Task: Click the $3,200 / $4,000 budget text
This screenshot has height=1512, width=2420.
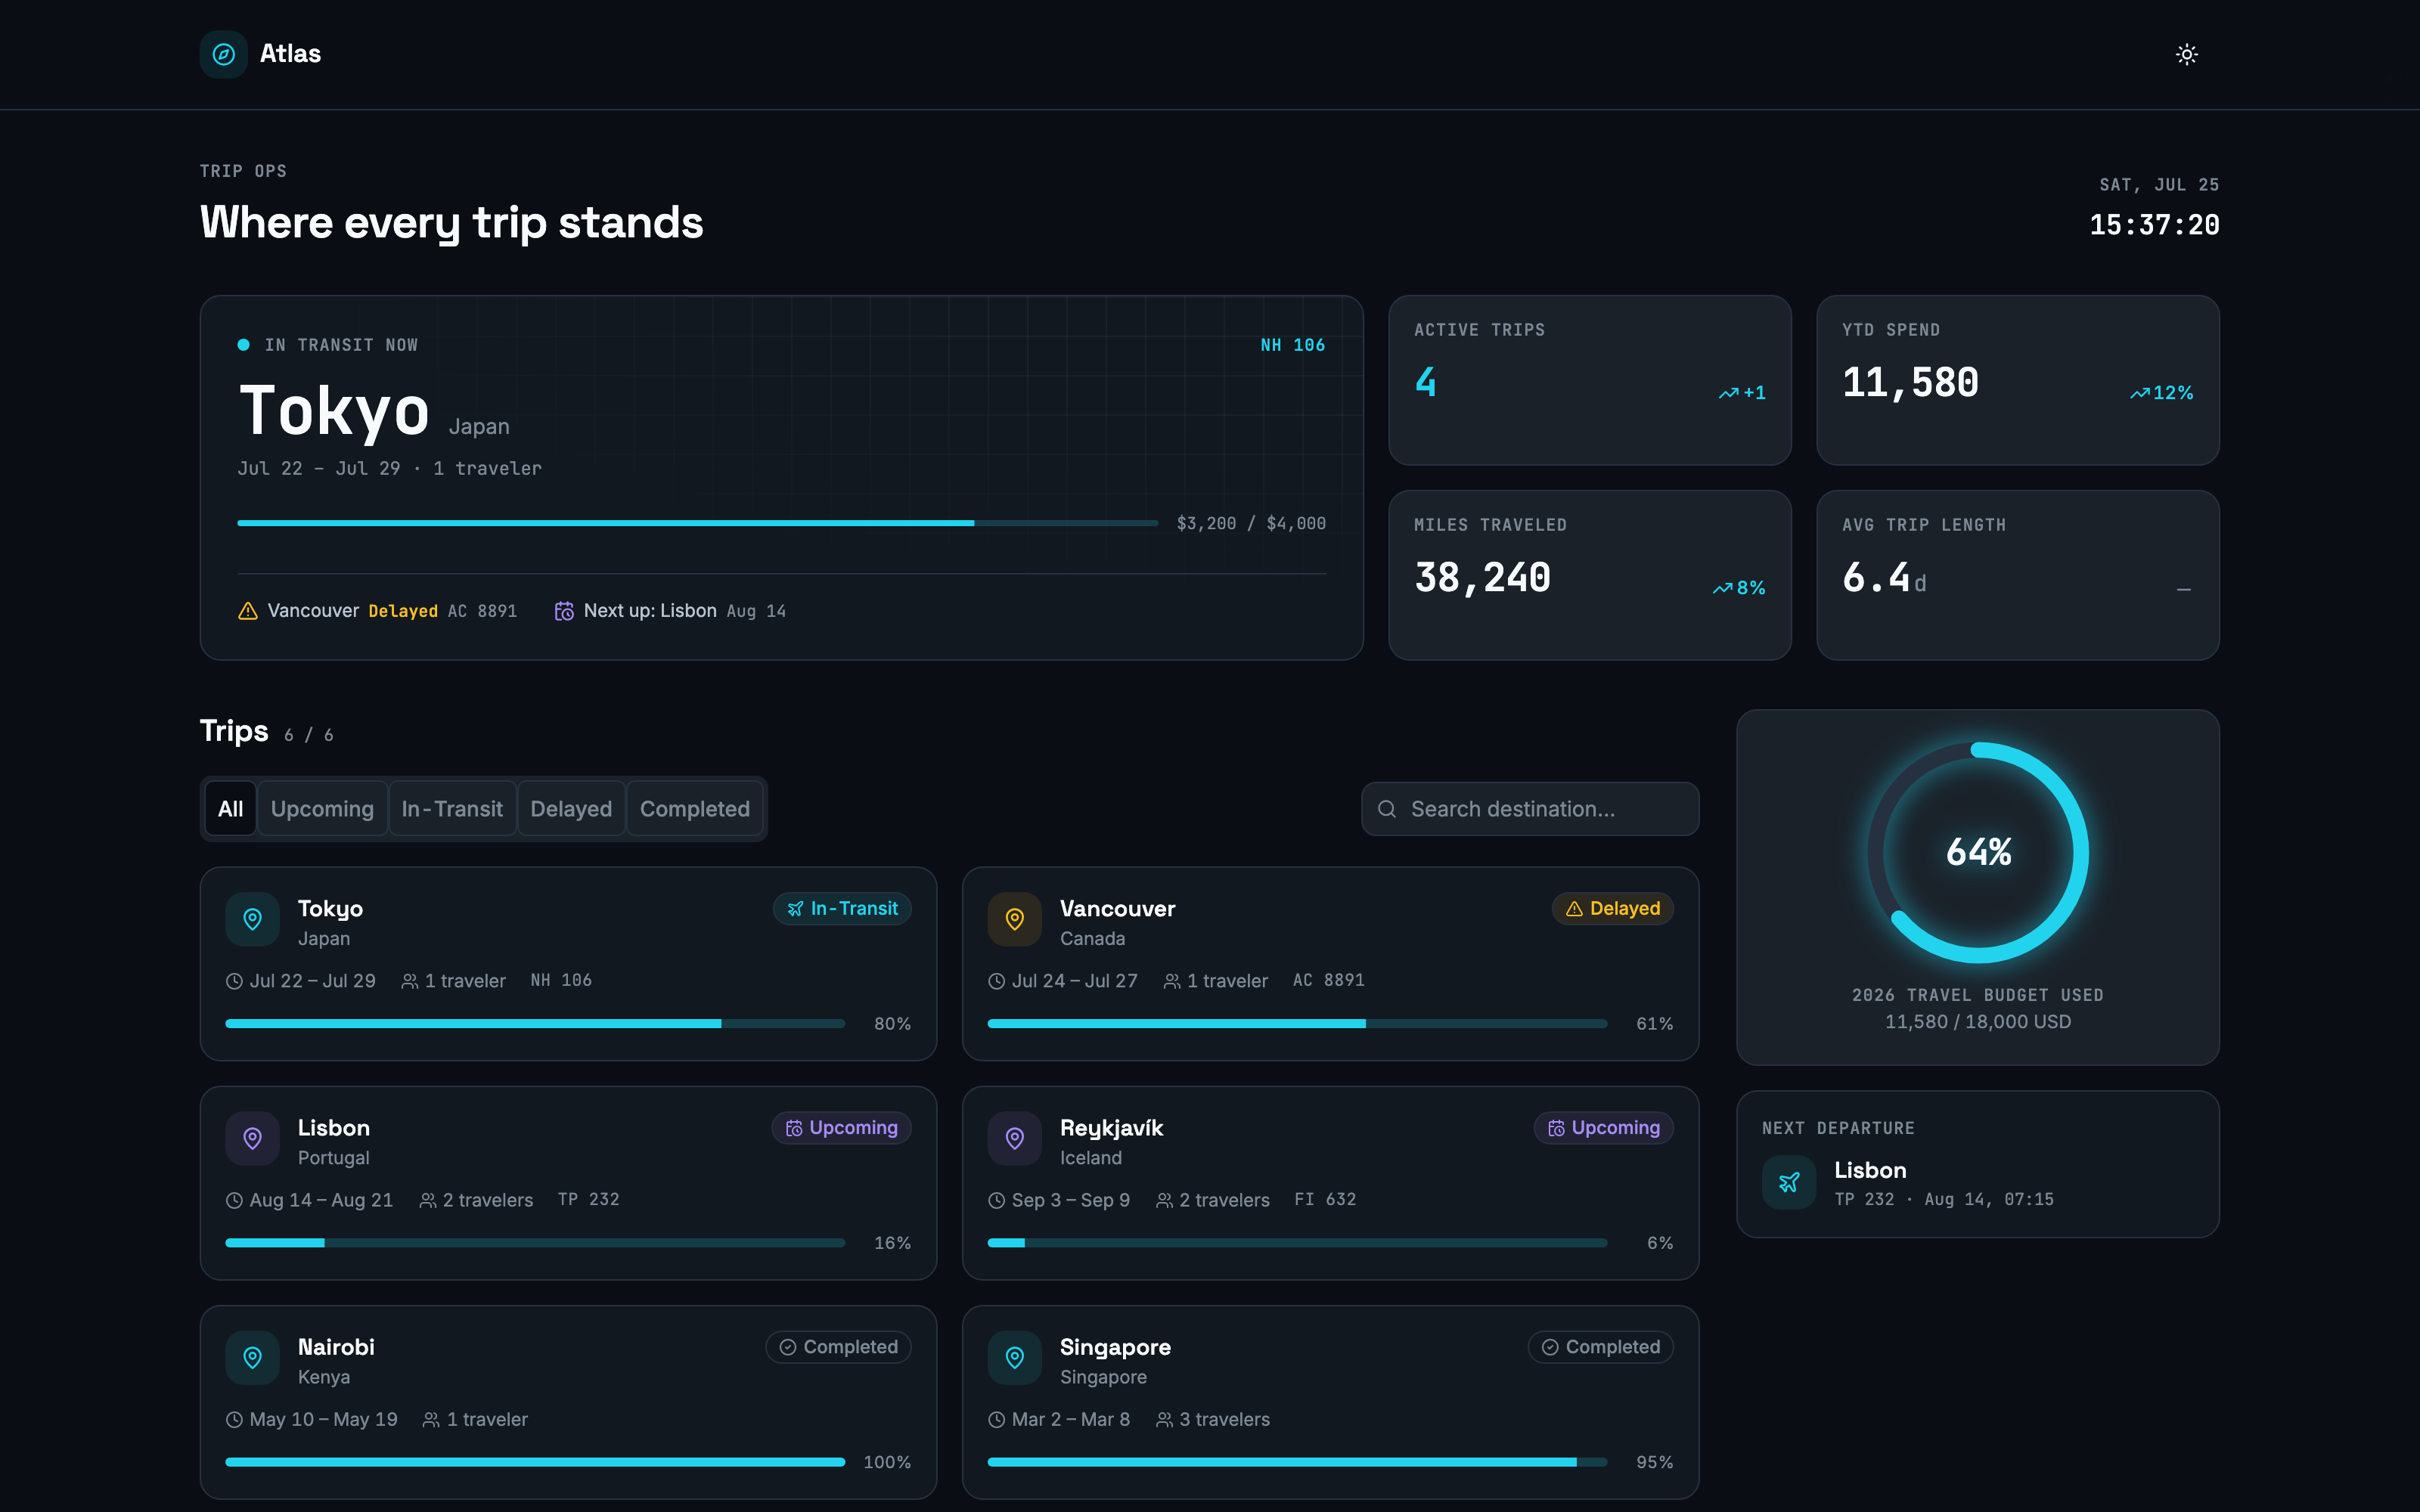Action: point(1251,523)
